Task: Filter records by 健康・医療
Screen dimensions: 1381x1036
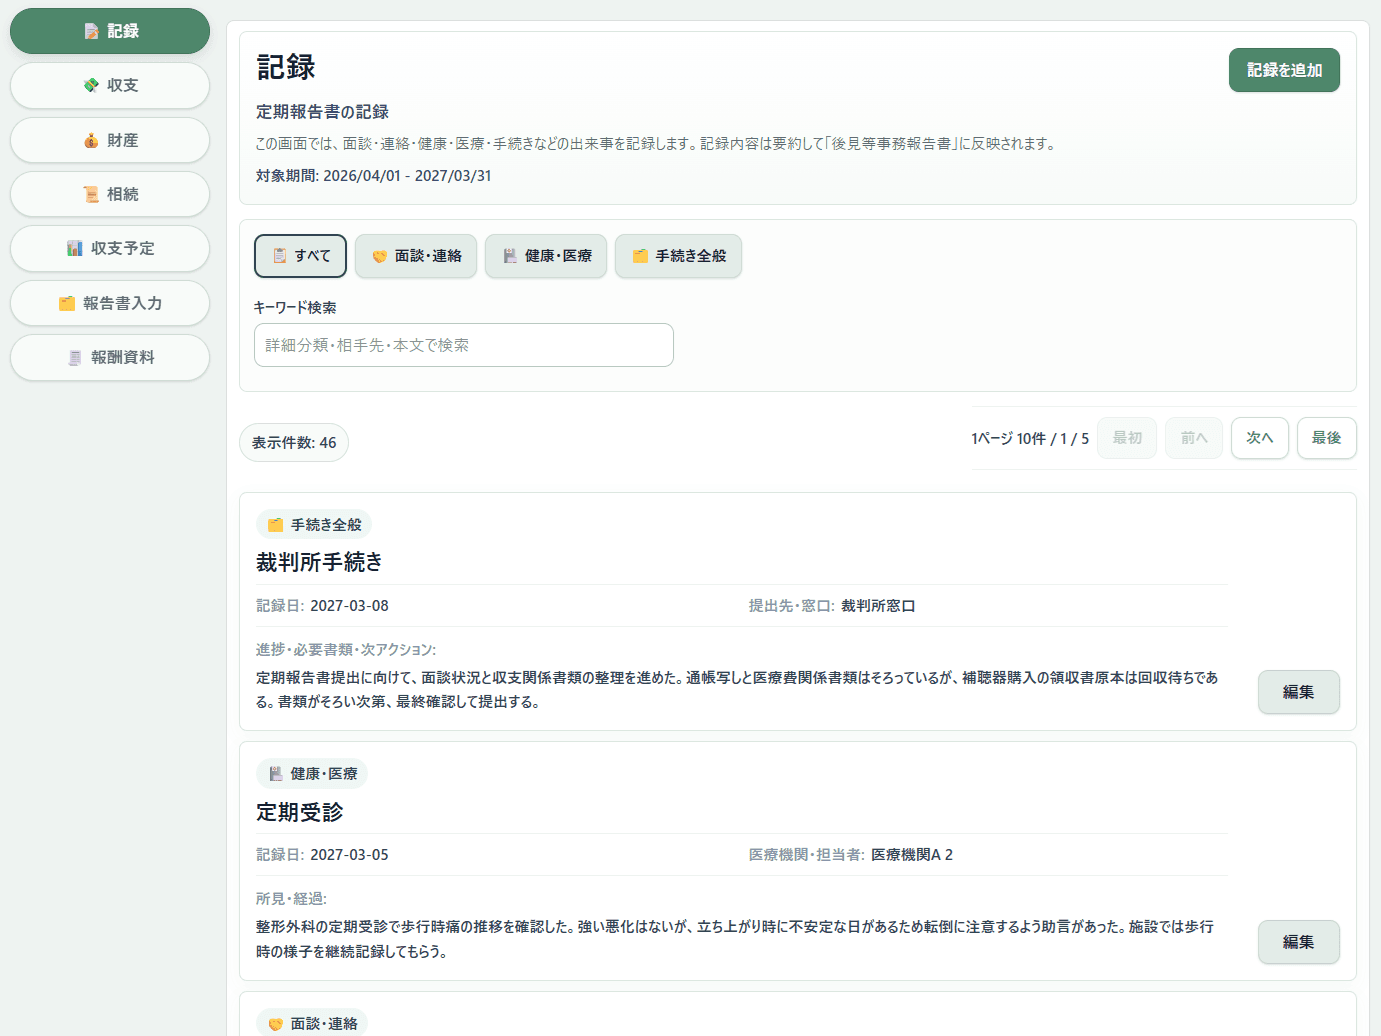Action: tap(546, 256)
